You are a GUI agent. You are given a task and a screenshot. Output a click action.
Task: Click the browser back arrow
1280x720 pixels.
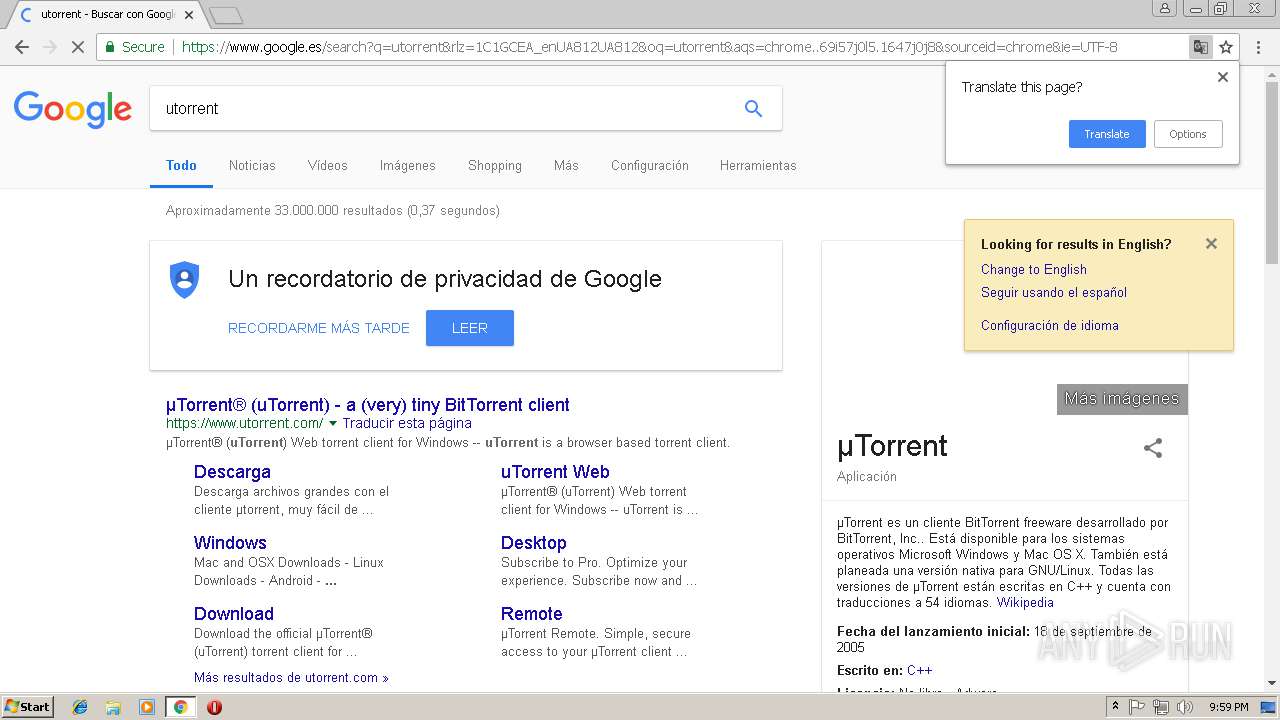pyautogui.click(x=22, y=47)
